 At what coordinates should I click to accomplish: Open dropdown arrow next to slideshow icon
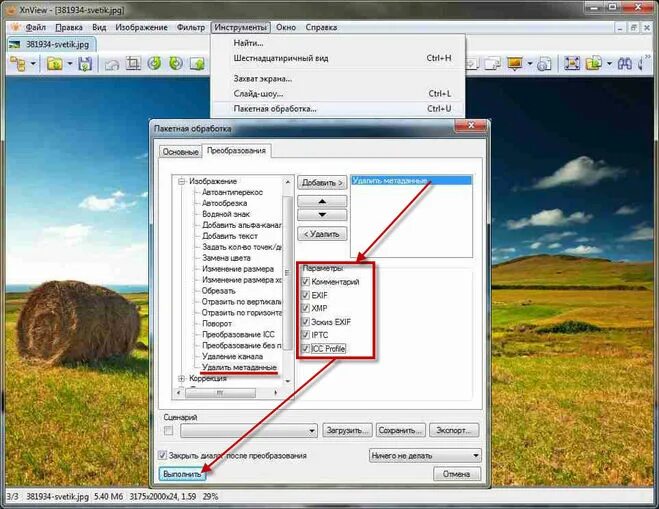point(530,64)
